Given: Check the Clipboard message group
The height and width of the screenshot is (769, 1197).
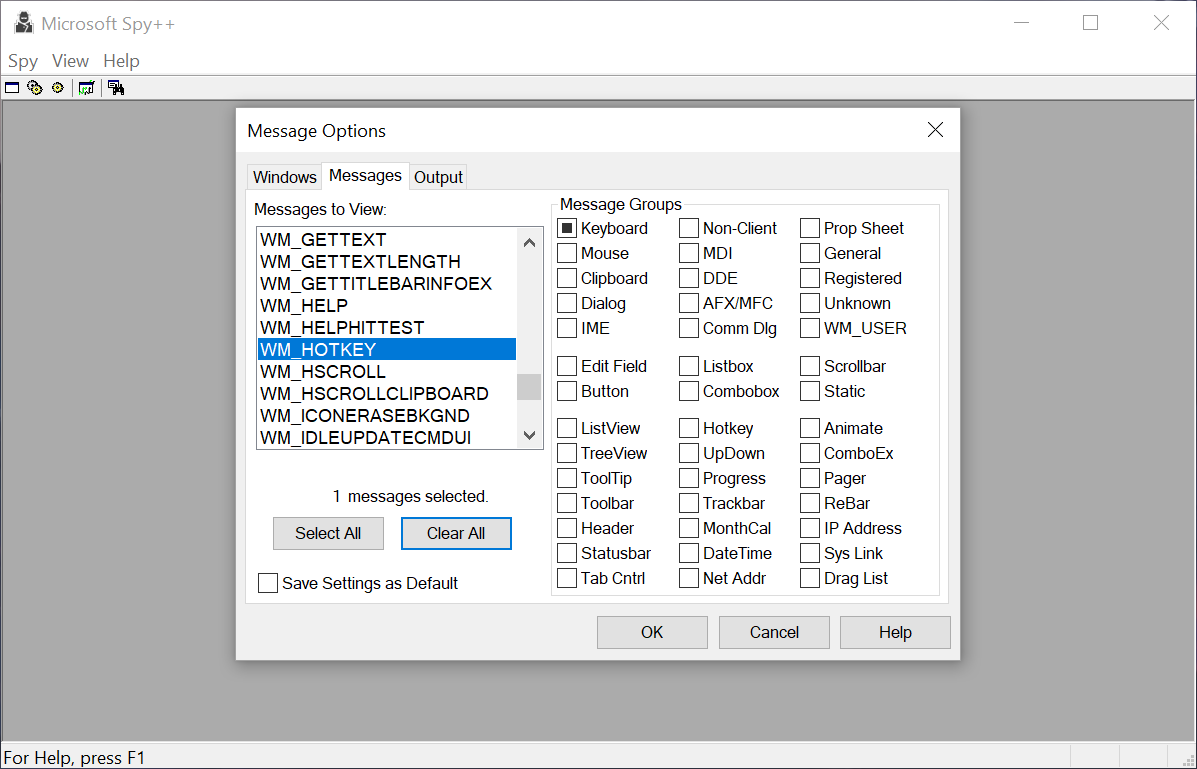Looking at the screenshot, I should pyautogui.click(x=567, y=279).
